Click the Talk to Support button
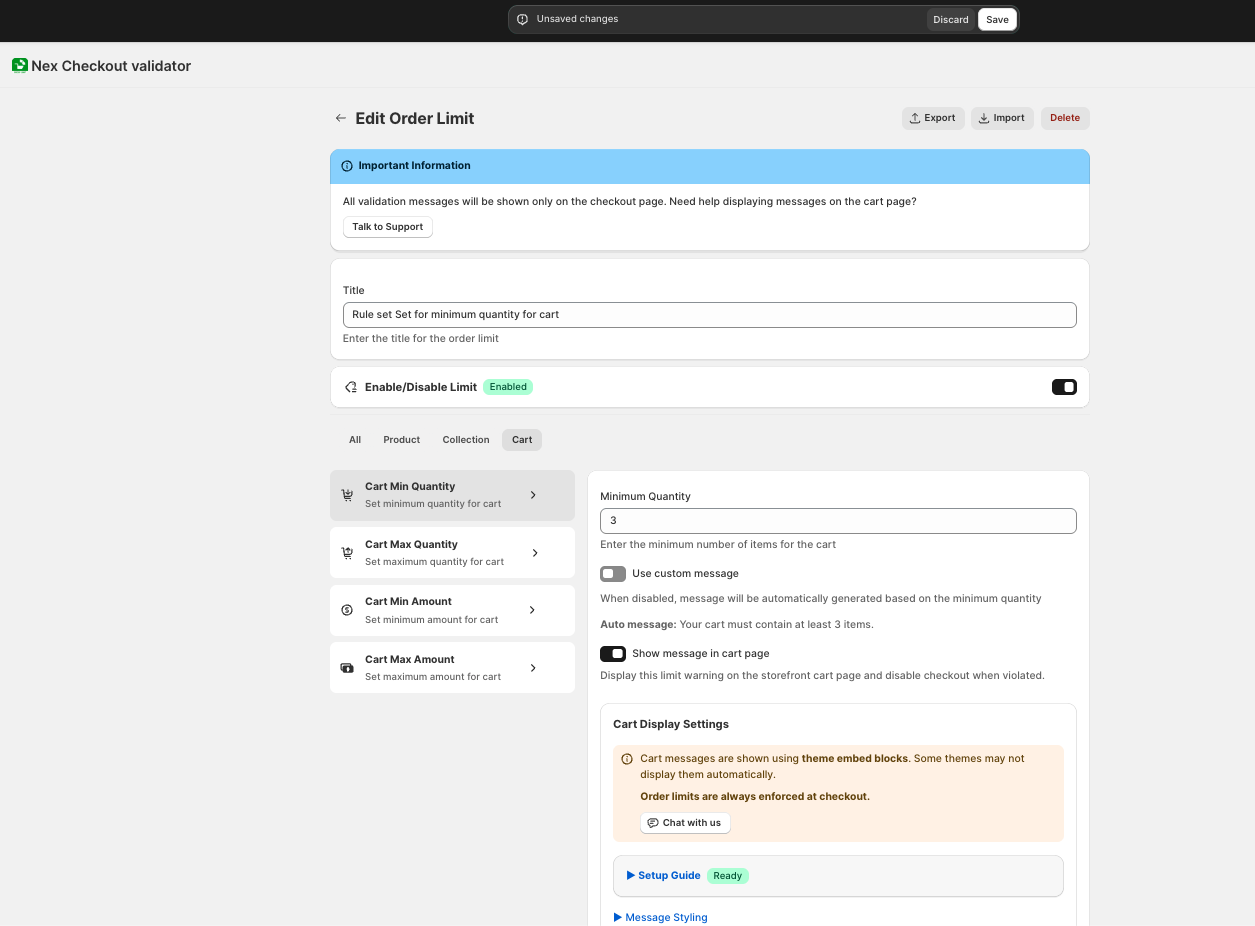1255x926 pixels. (387, 227)
